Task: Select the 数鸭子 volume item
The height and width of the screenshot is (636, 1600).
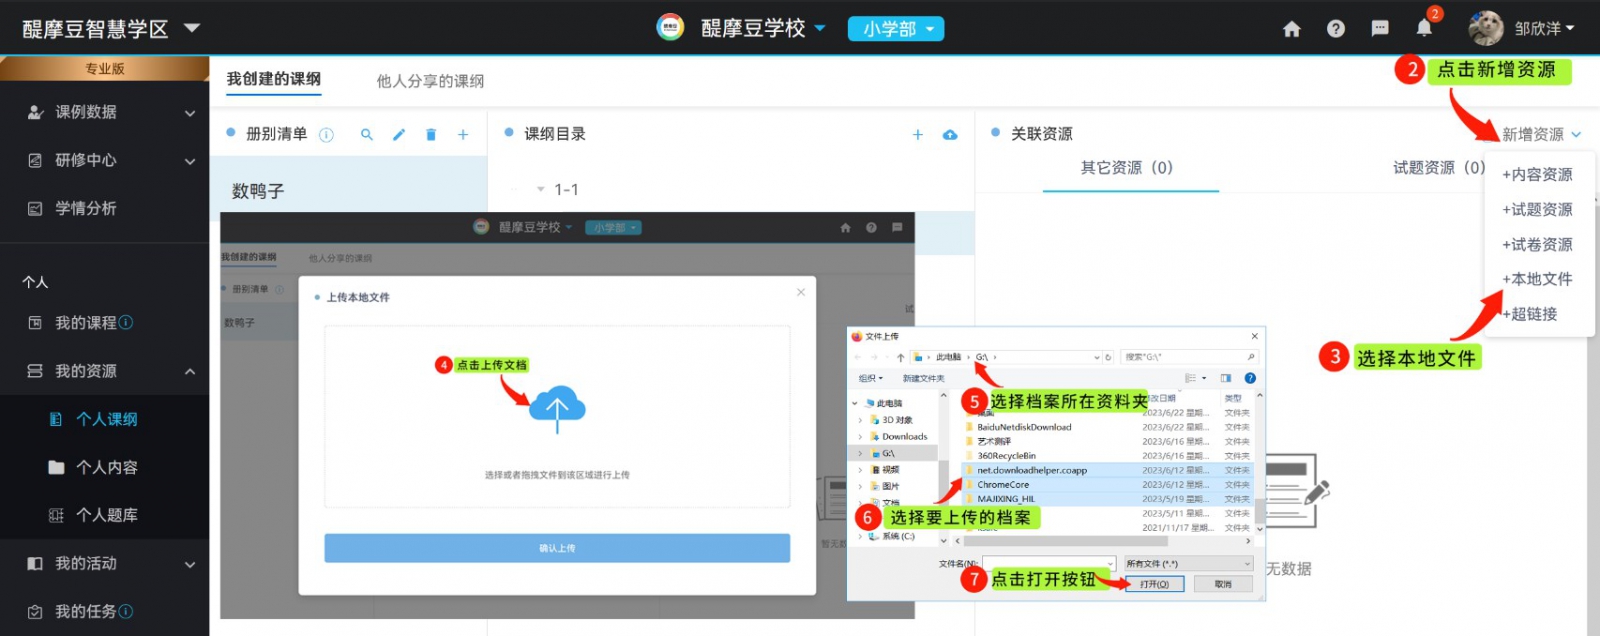Action: (x=258, y=191)
